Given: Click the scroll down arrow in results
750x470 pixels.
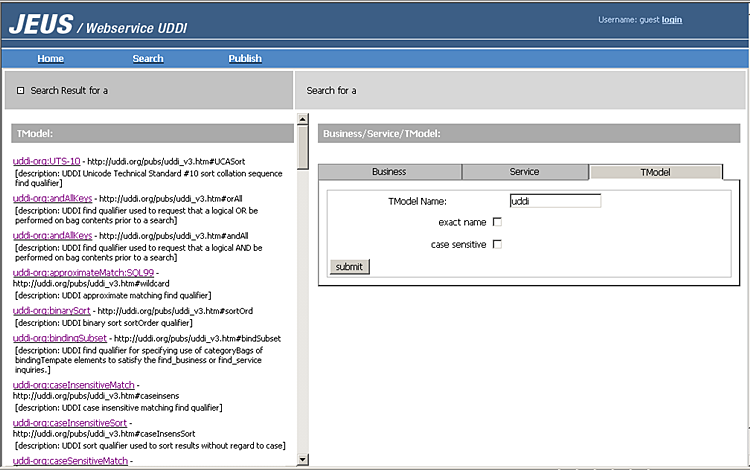Looking at the screenshot, I should (x=303, y=459).
